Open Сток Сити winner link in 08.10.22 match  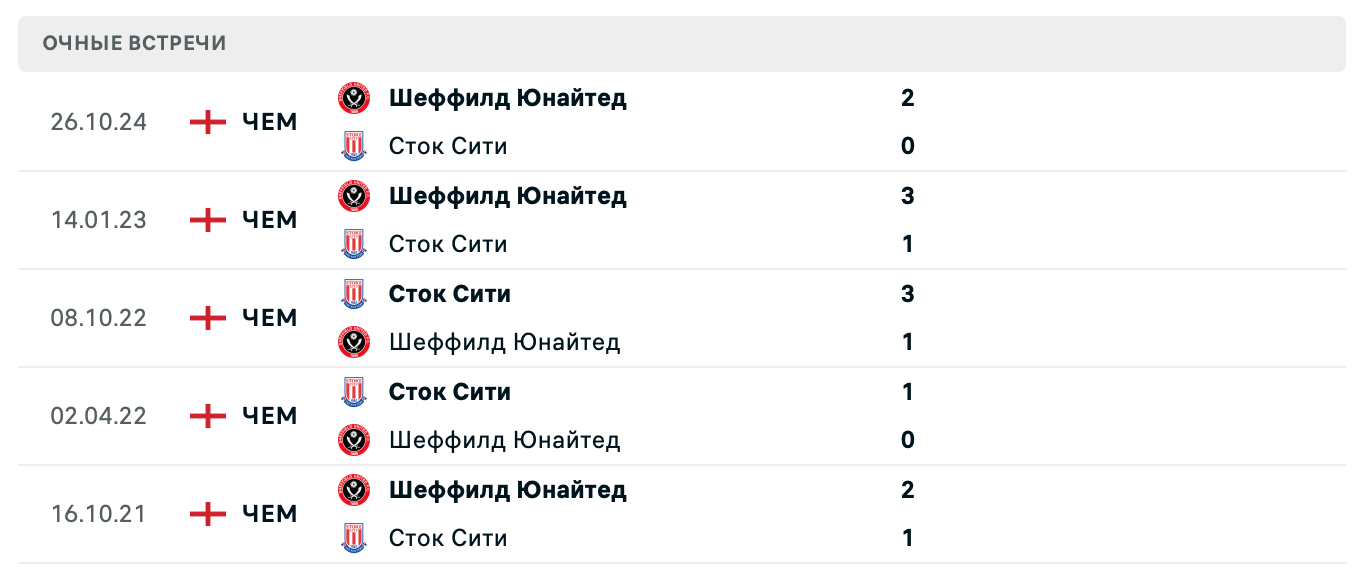coord(449,294)
